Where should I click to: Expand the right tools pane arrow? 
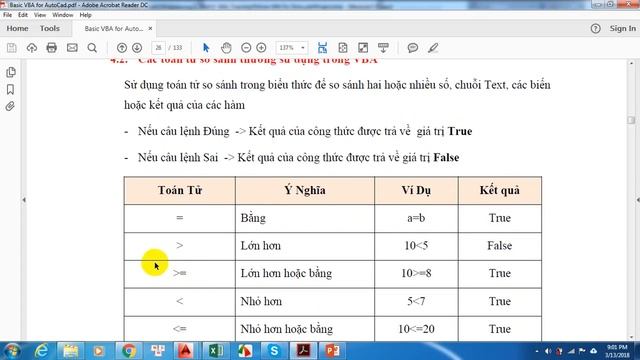pyautogui.click(x=638, y=200)
